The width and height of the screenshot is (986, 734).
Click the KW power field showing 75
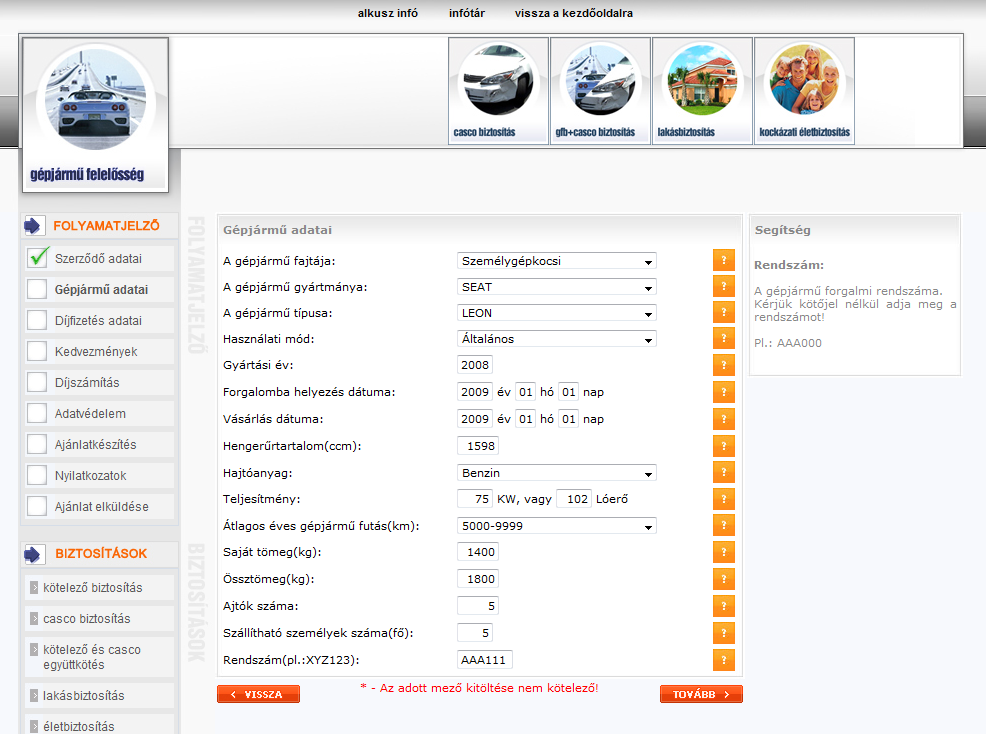(x=474, y=499)
